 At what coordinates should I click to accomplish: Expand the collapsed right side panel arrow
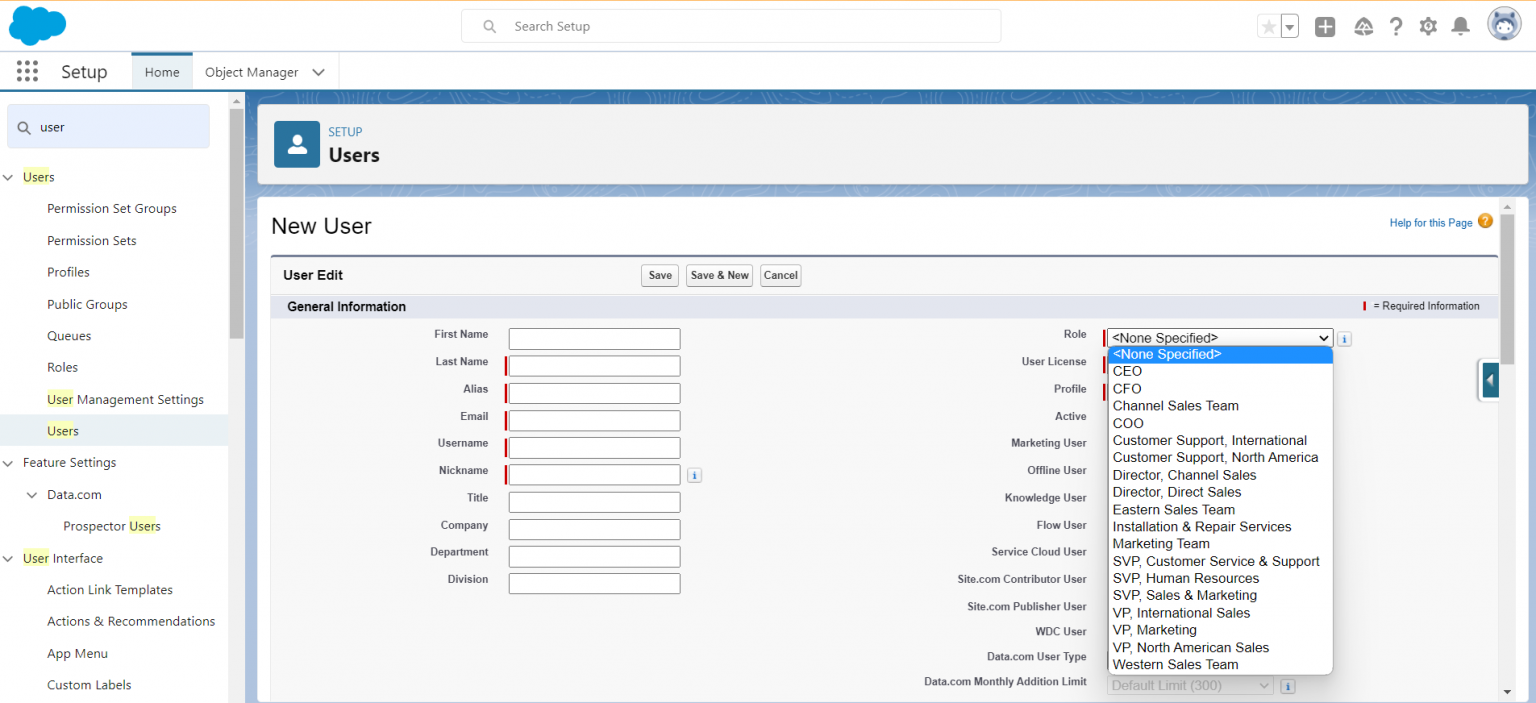pos(1489,380)
